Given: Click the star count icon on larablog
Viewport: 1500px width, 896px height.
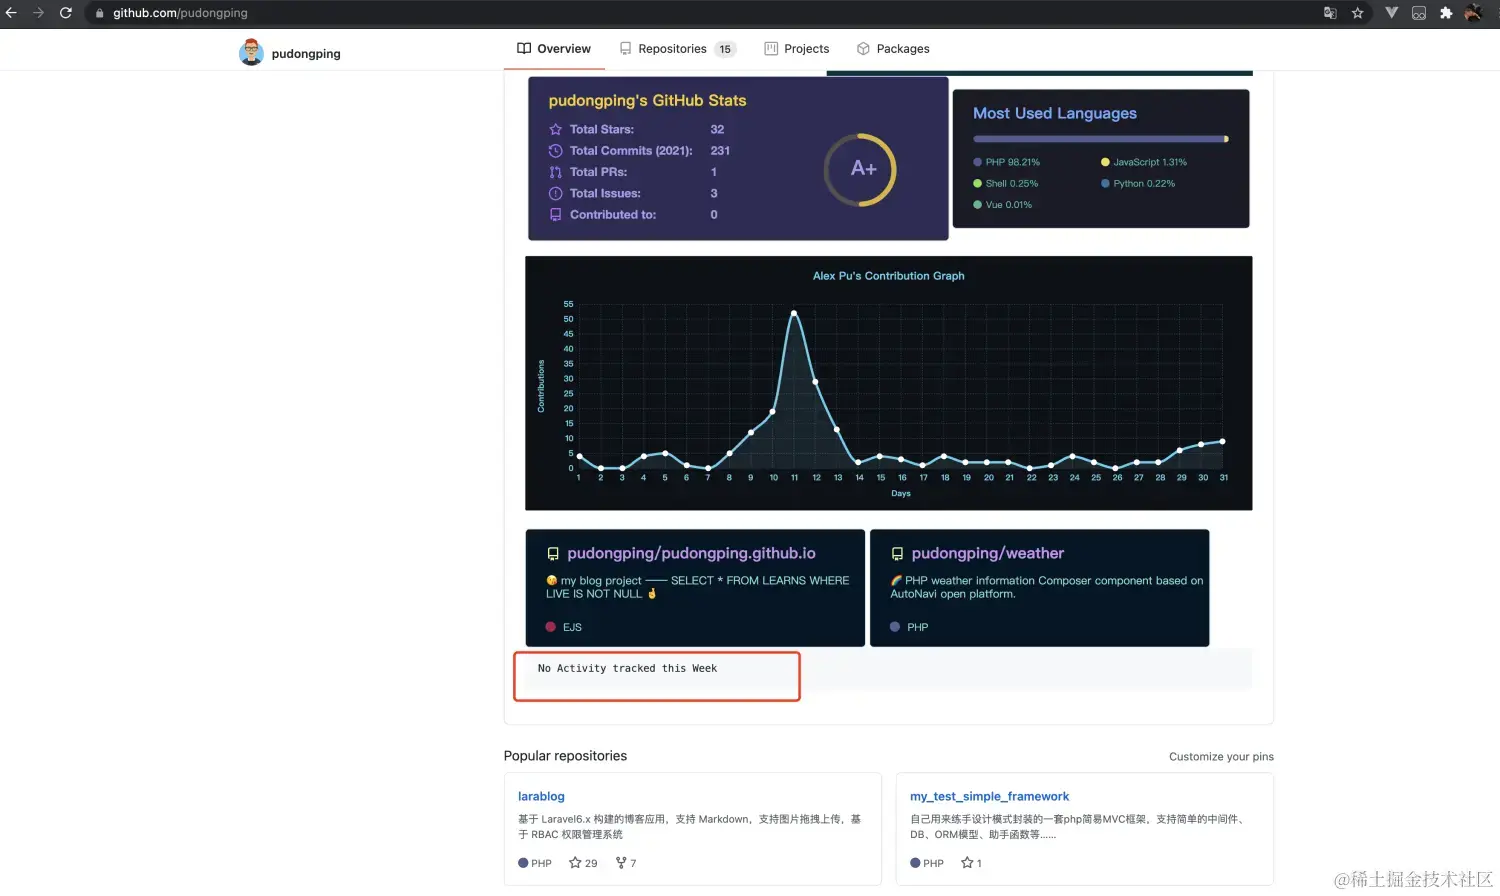Looking at the screenshot, I should 575,863.
